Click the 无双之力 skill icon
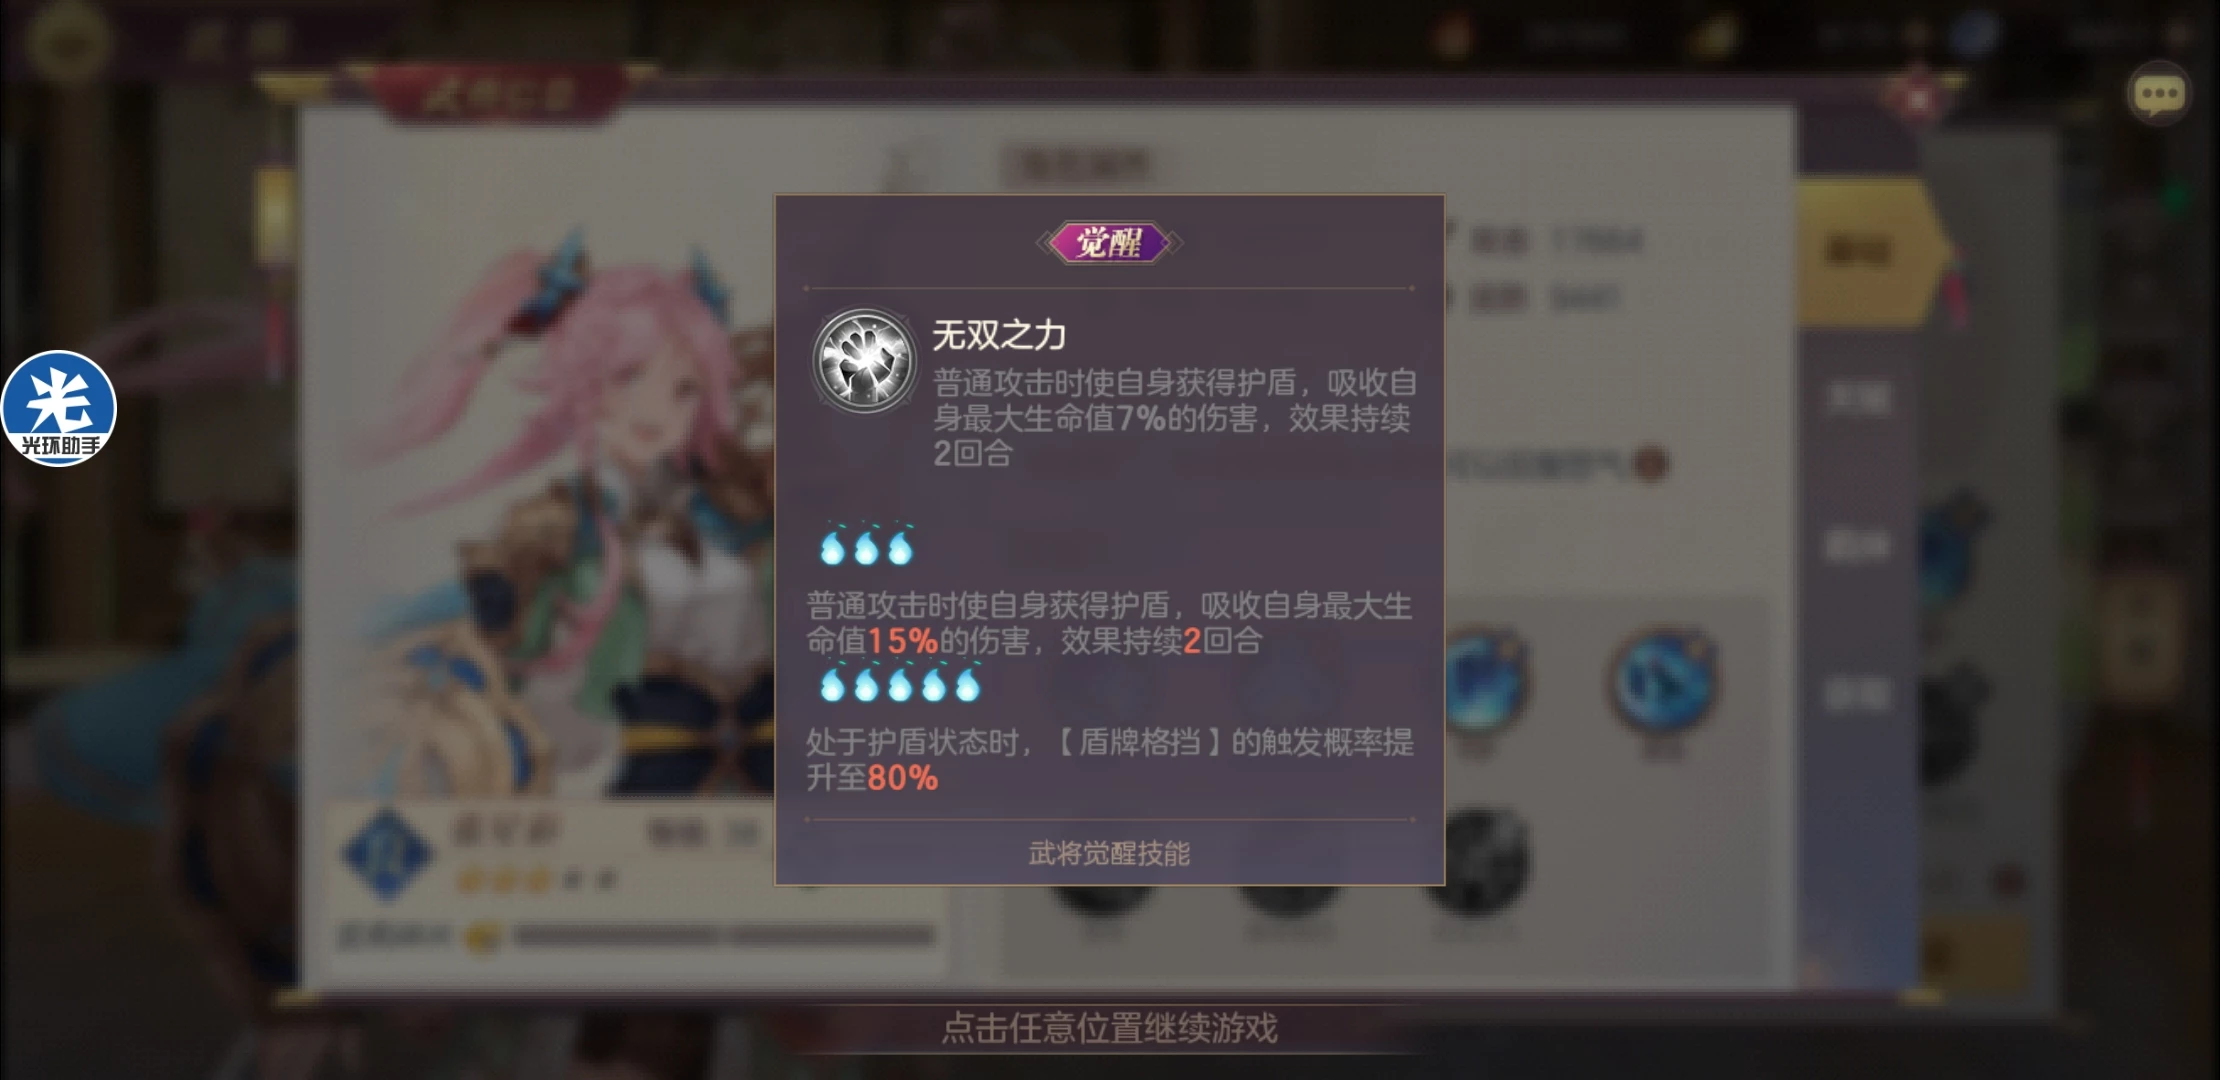2220x1080 pixels. 864,360
